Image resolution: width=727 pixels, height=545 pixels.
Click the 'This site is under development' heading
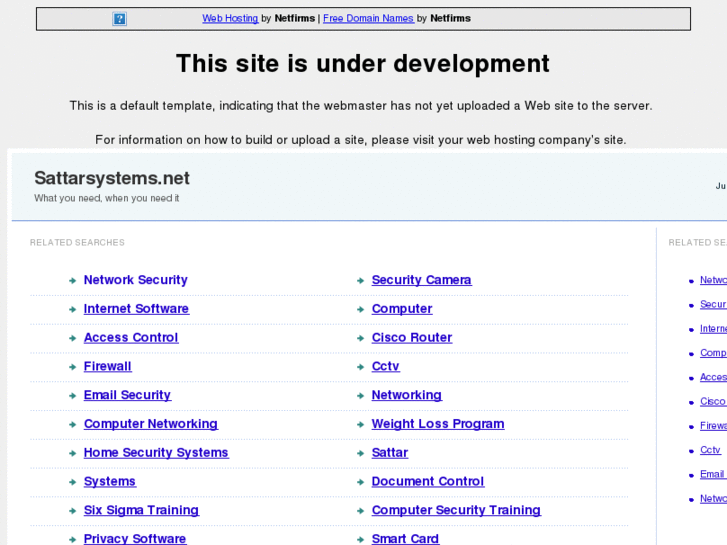pyautogui.click(x=363, y=64)
